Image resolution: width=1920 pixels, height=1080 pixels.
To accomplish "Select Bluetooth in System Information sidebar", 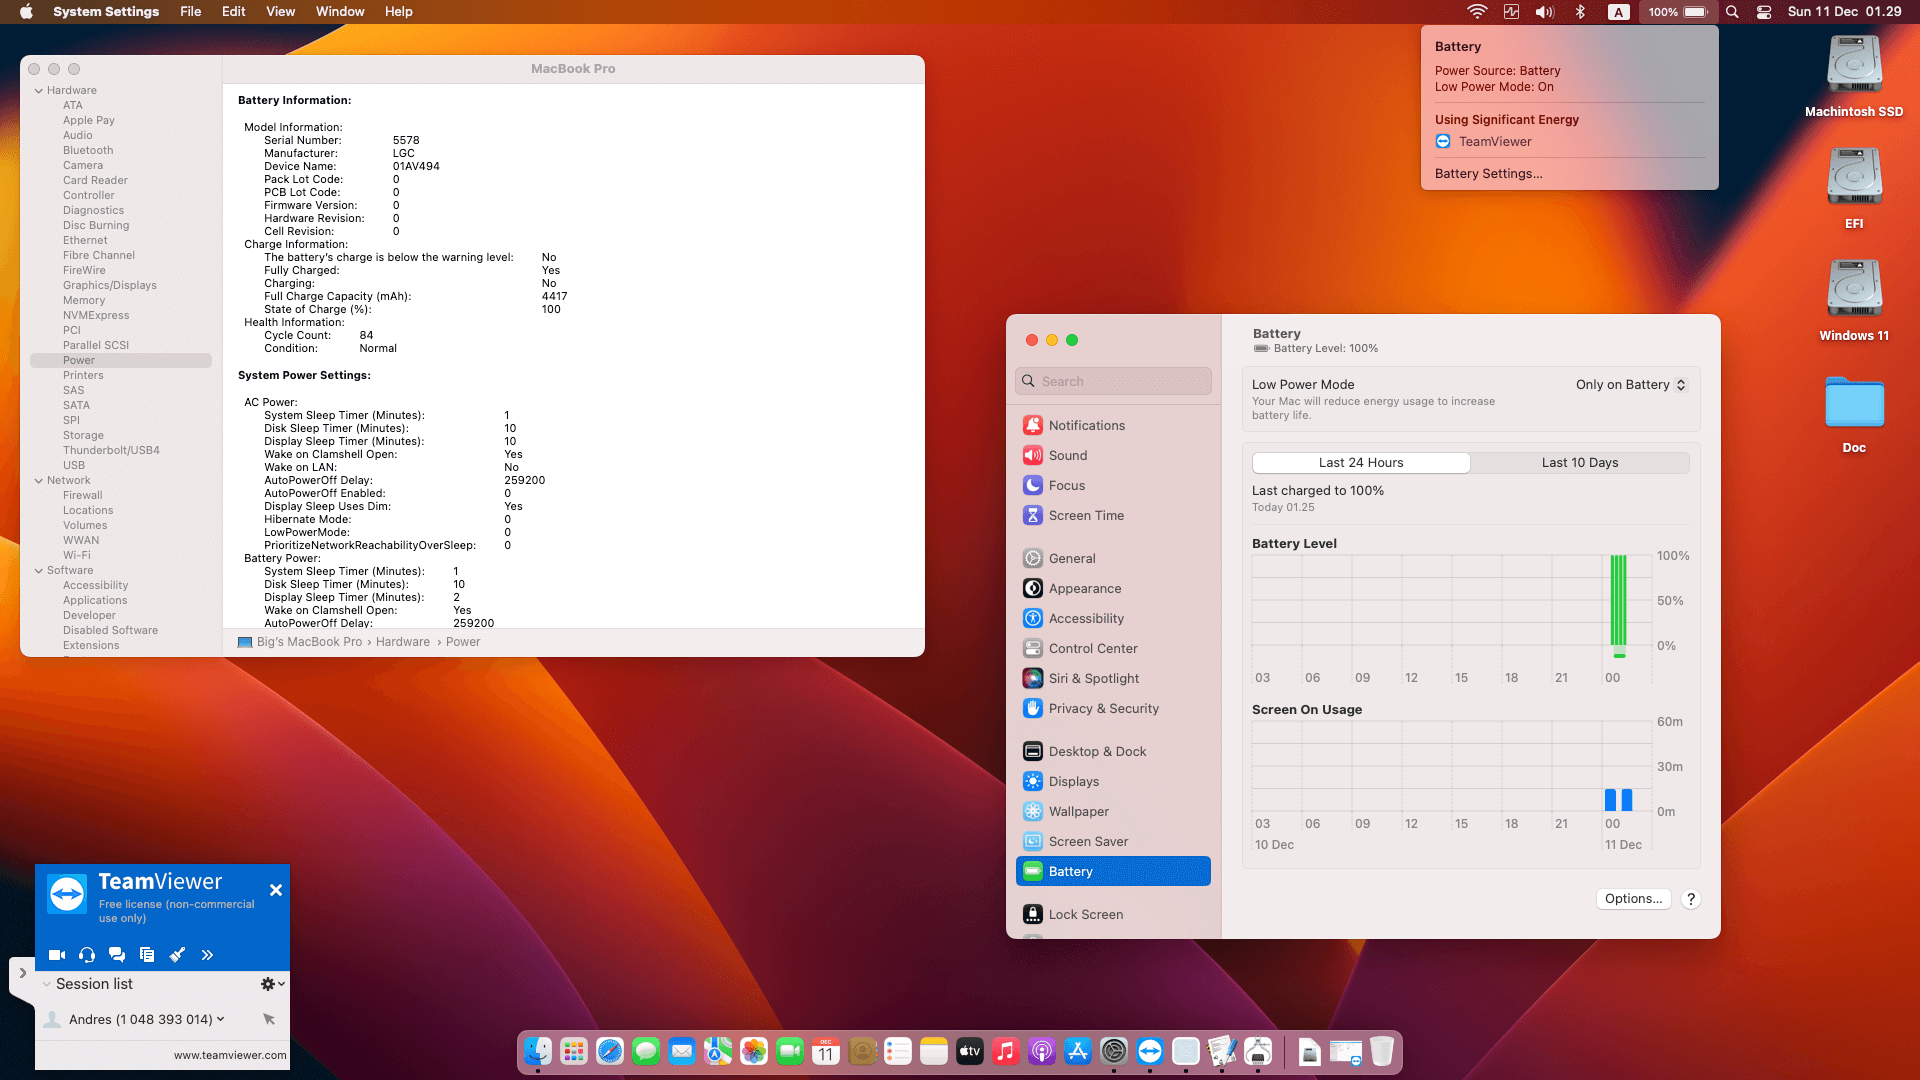I will [x=88, y=150].
